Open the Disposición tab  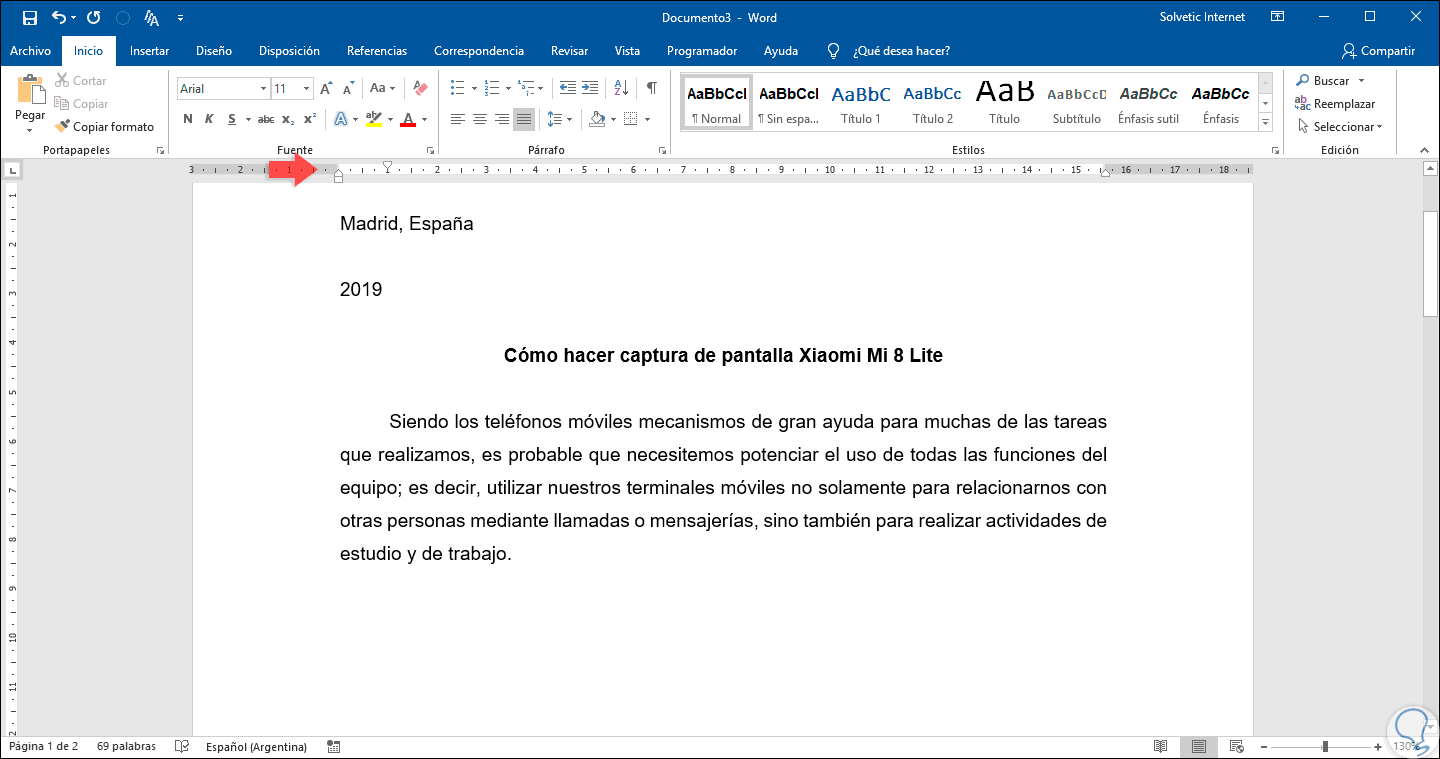click(x=289, y=51)
